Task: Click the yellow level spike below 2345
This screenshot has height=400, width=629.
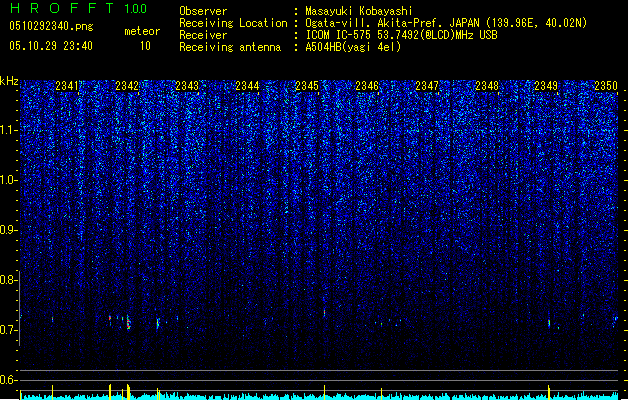Action: [324, 392]
